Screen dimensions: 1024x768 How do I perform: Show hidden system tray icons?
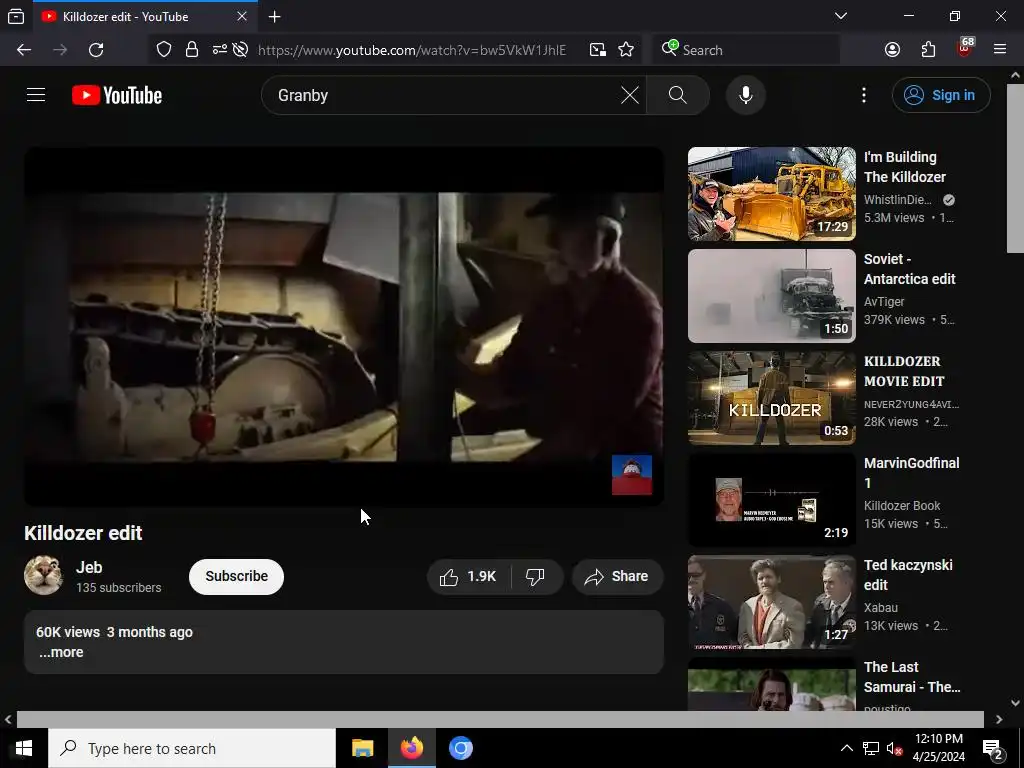tap(846, 748)
